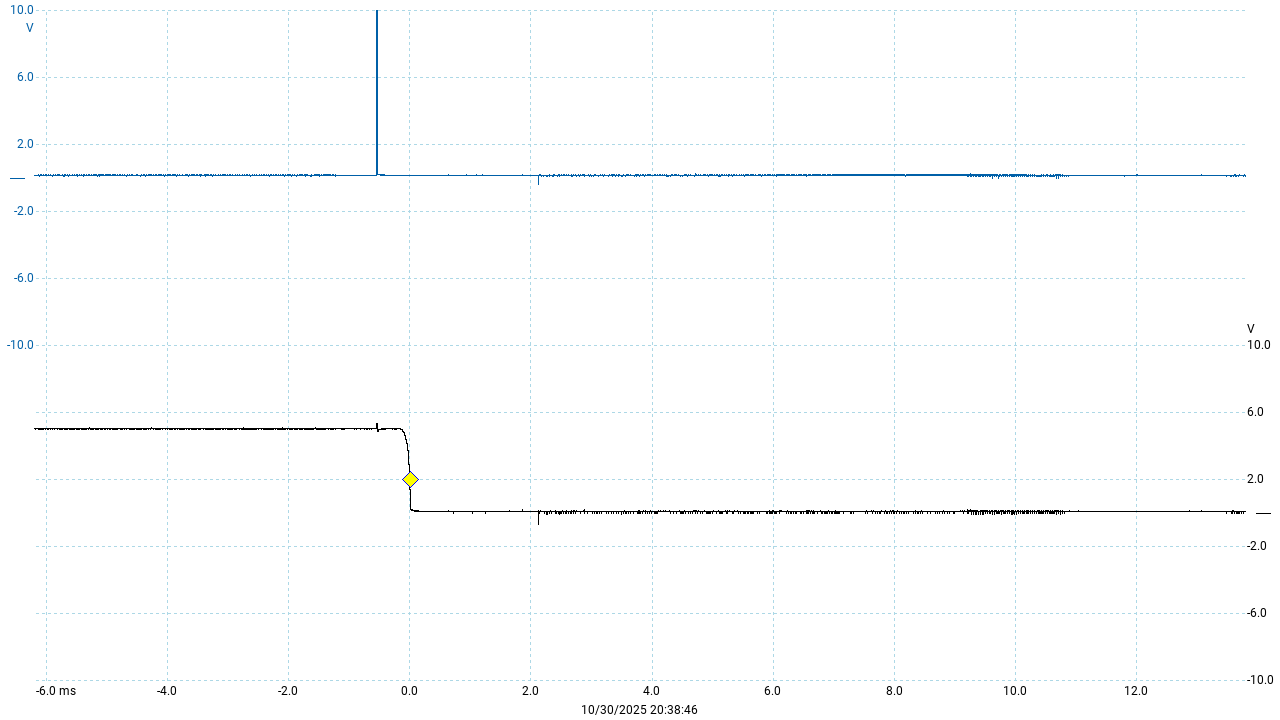Click the -6.0 ms time axis label
The image size is (1280, 720).
(55, 691)
